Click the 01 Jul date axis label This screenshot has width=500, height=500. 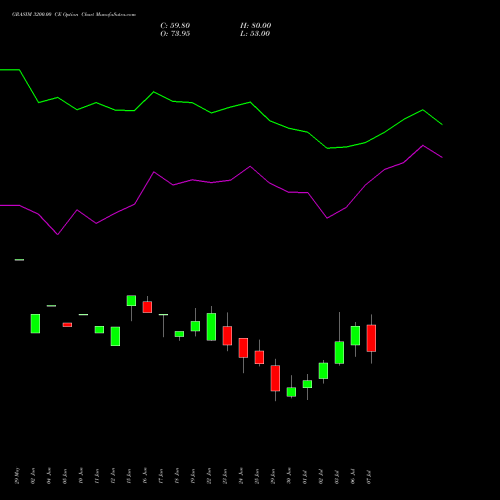pyautogui.click(x=306, y=476)
